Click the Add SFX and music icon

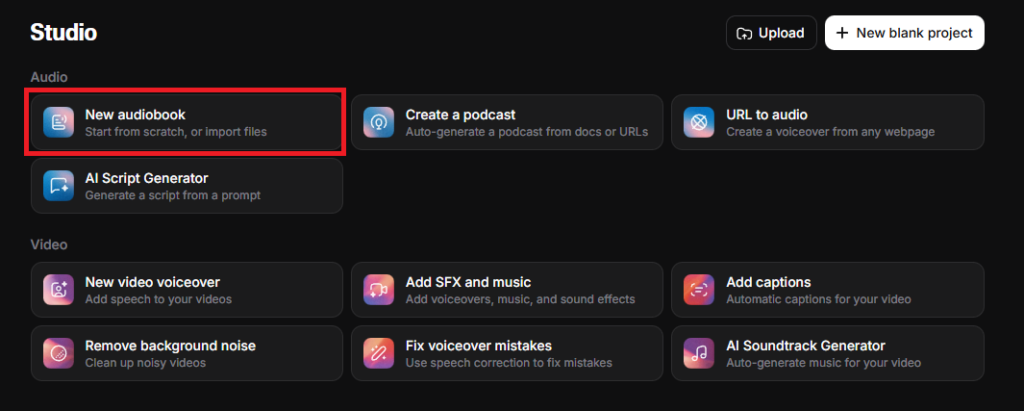(379, 290)
